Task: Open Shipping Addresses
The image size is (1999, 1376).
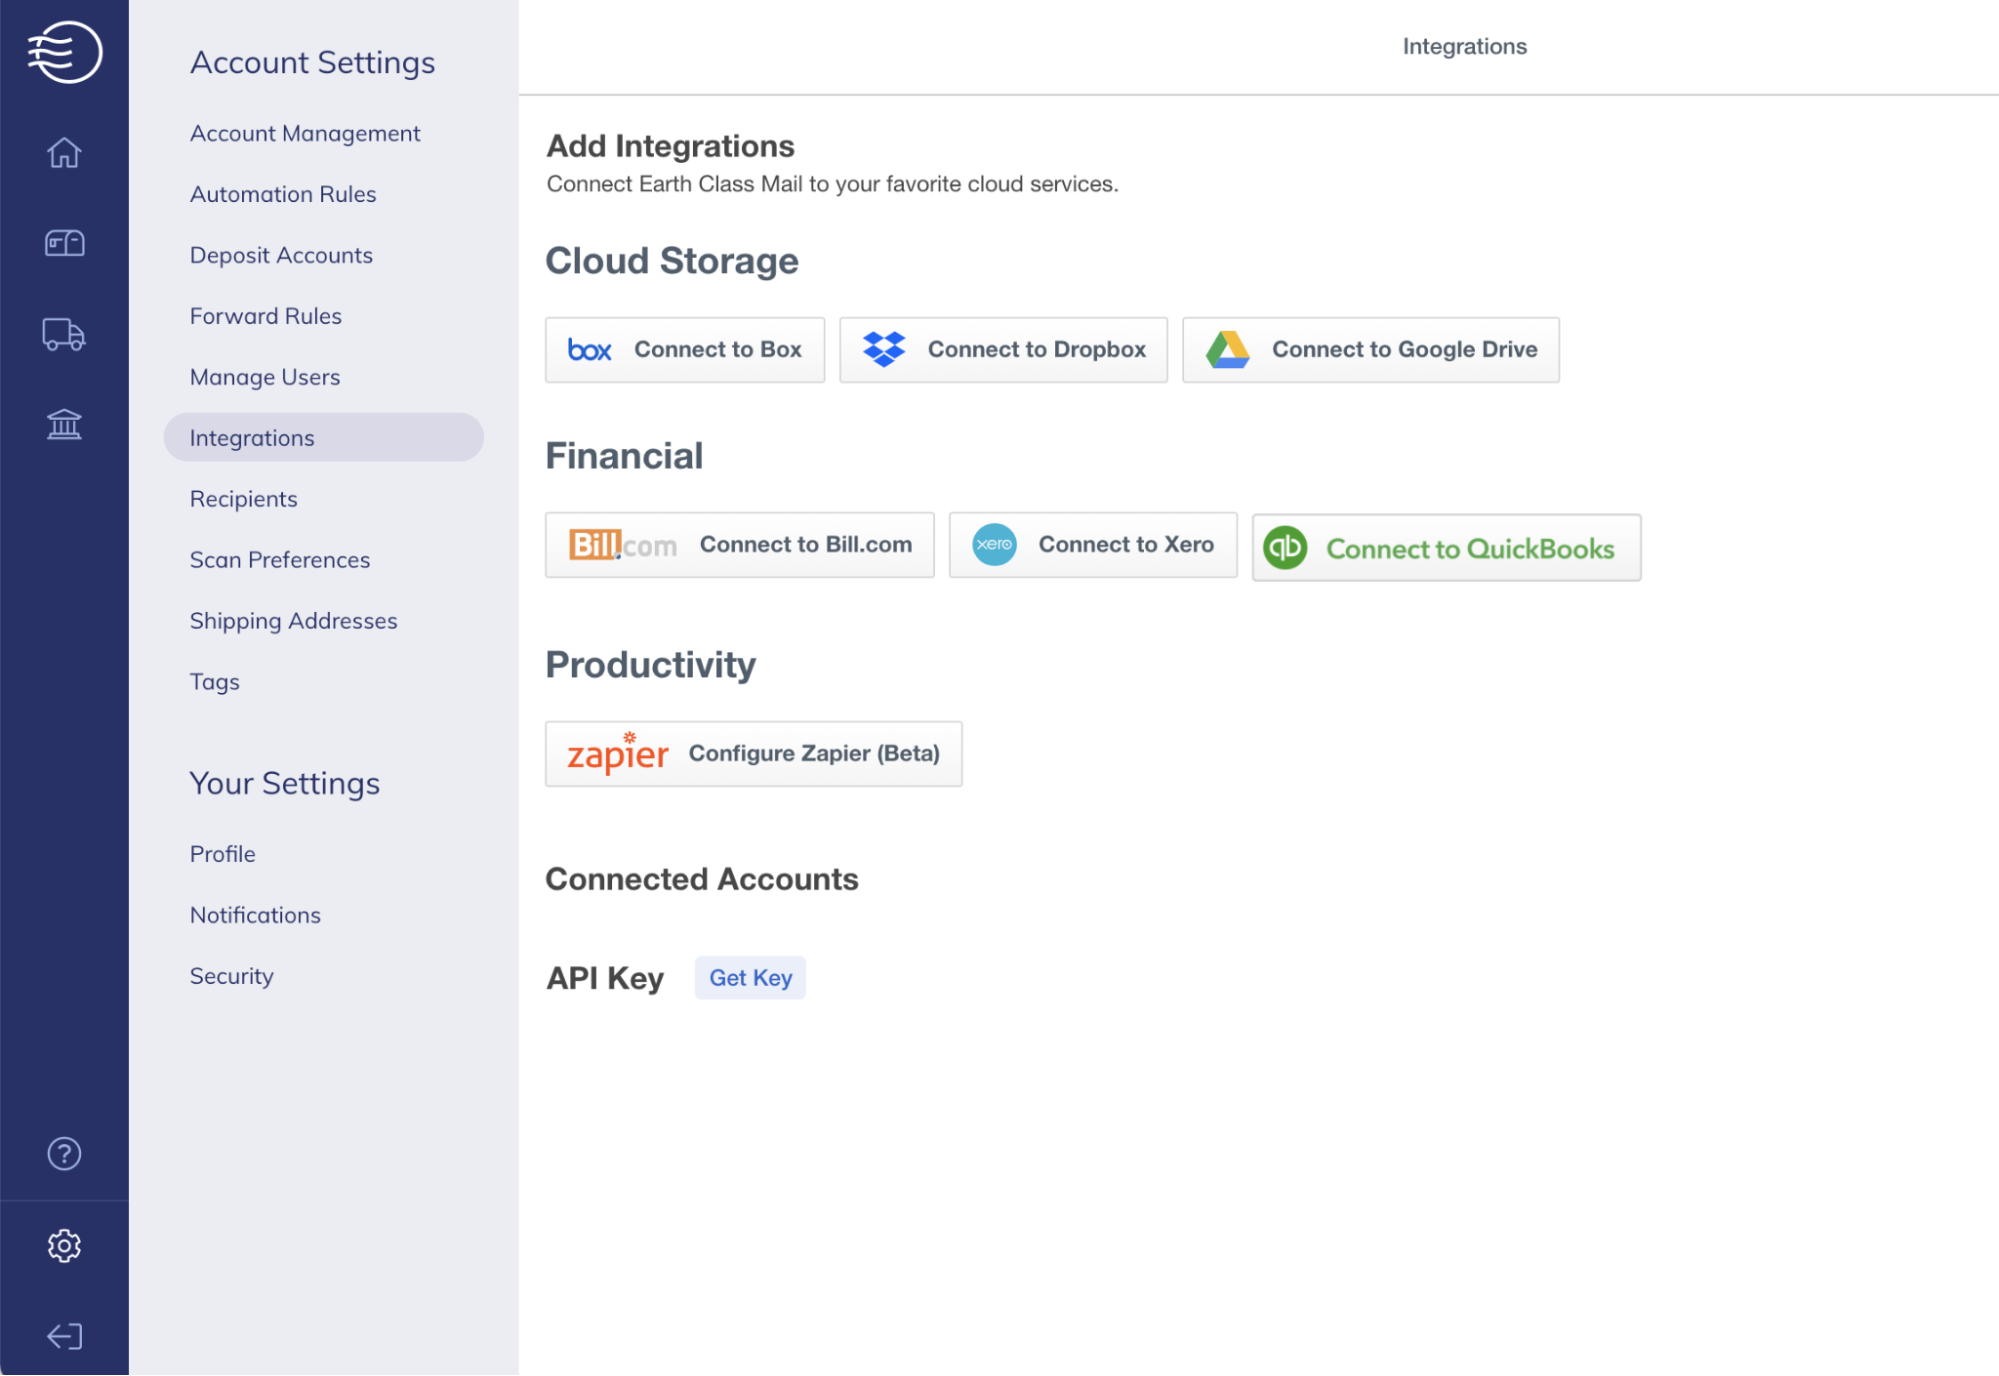Action: point(294,621)
